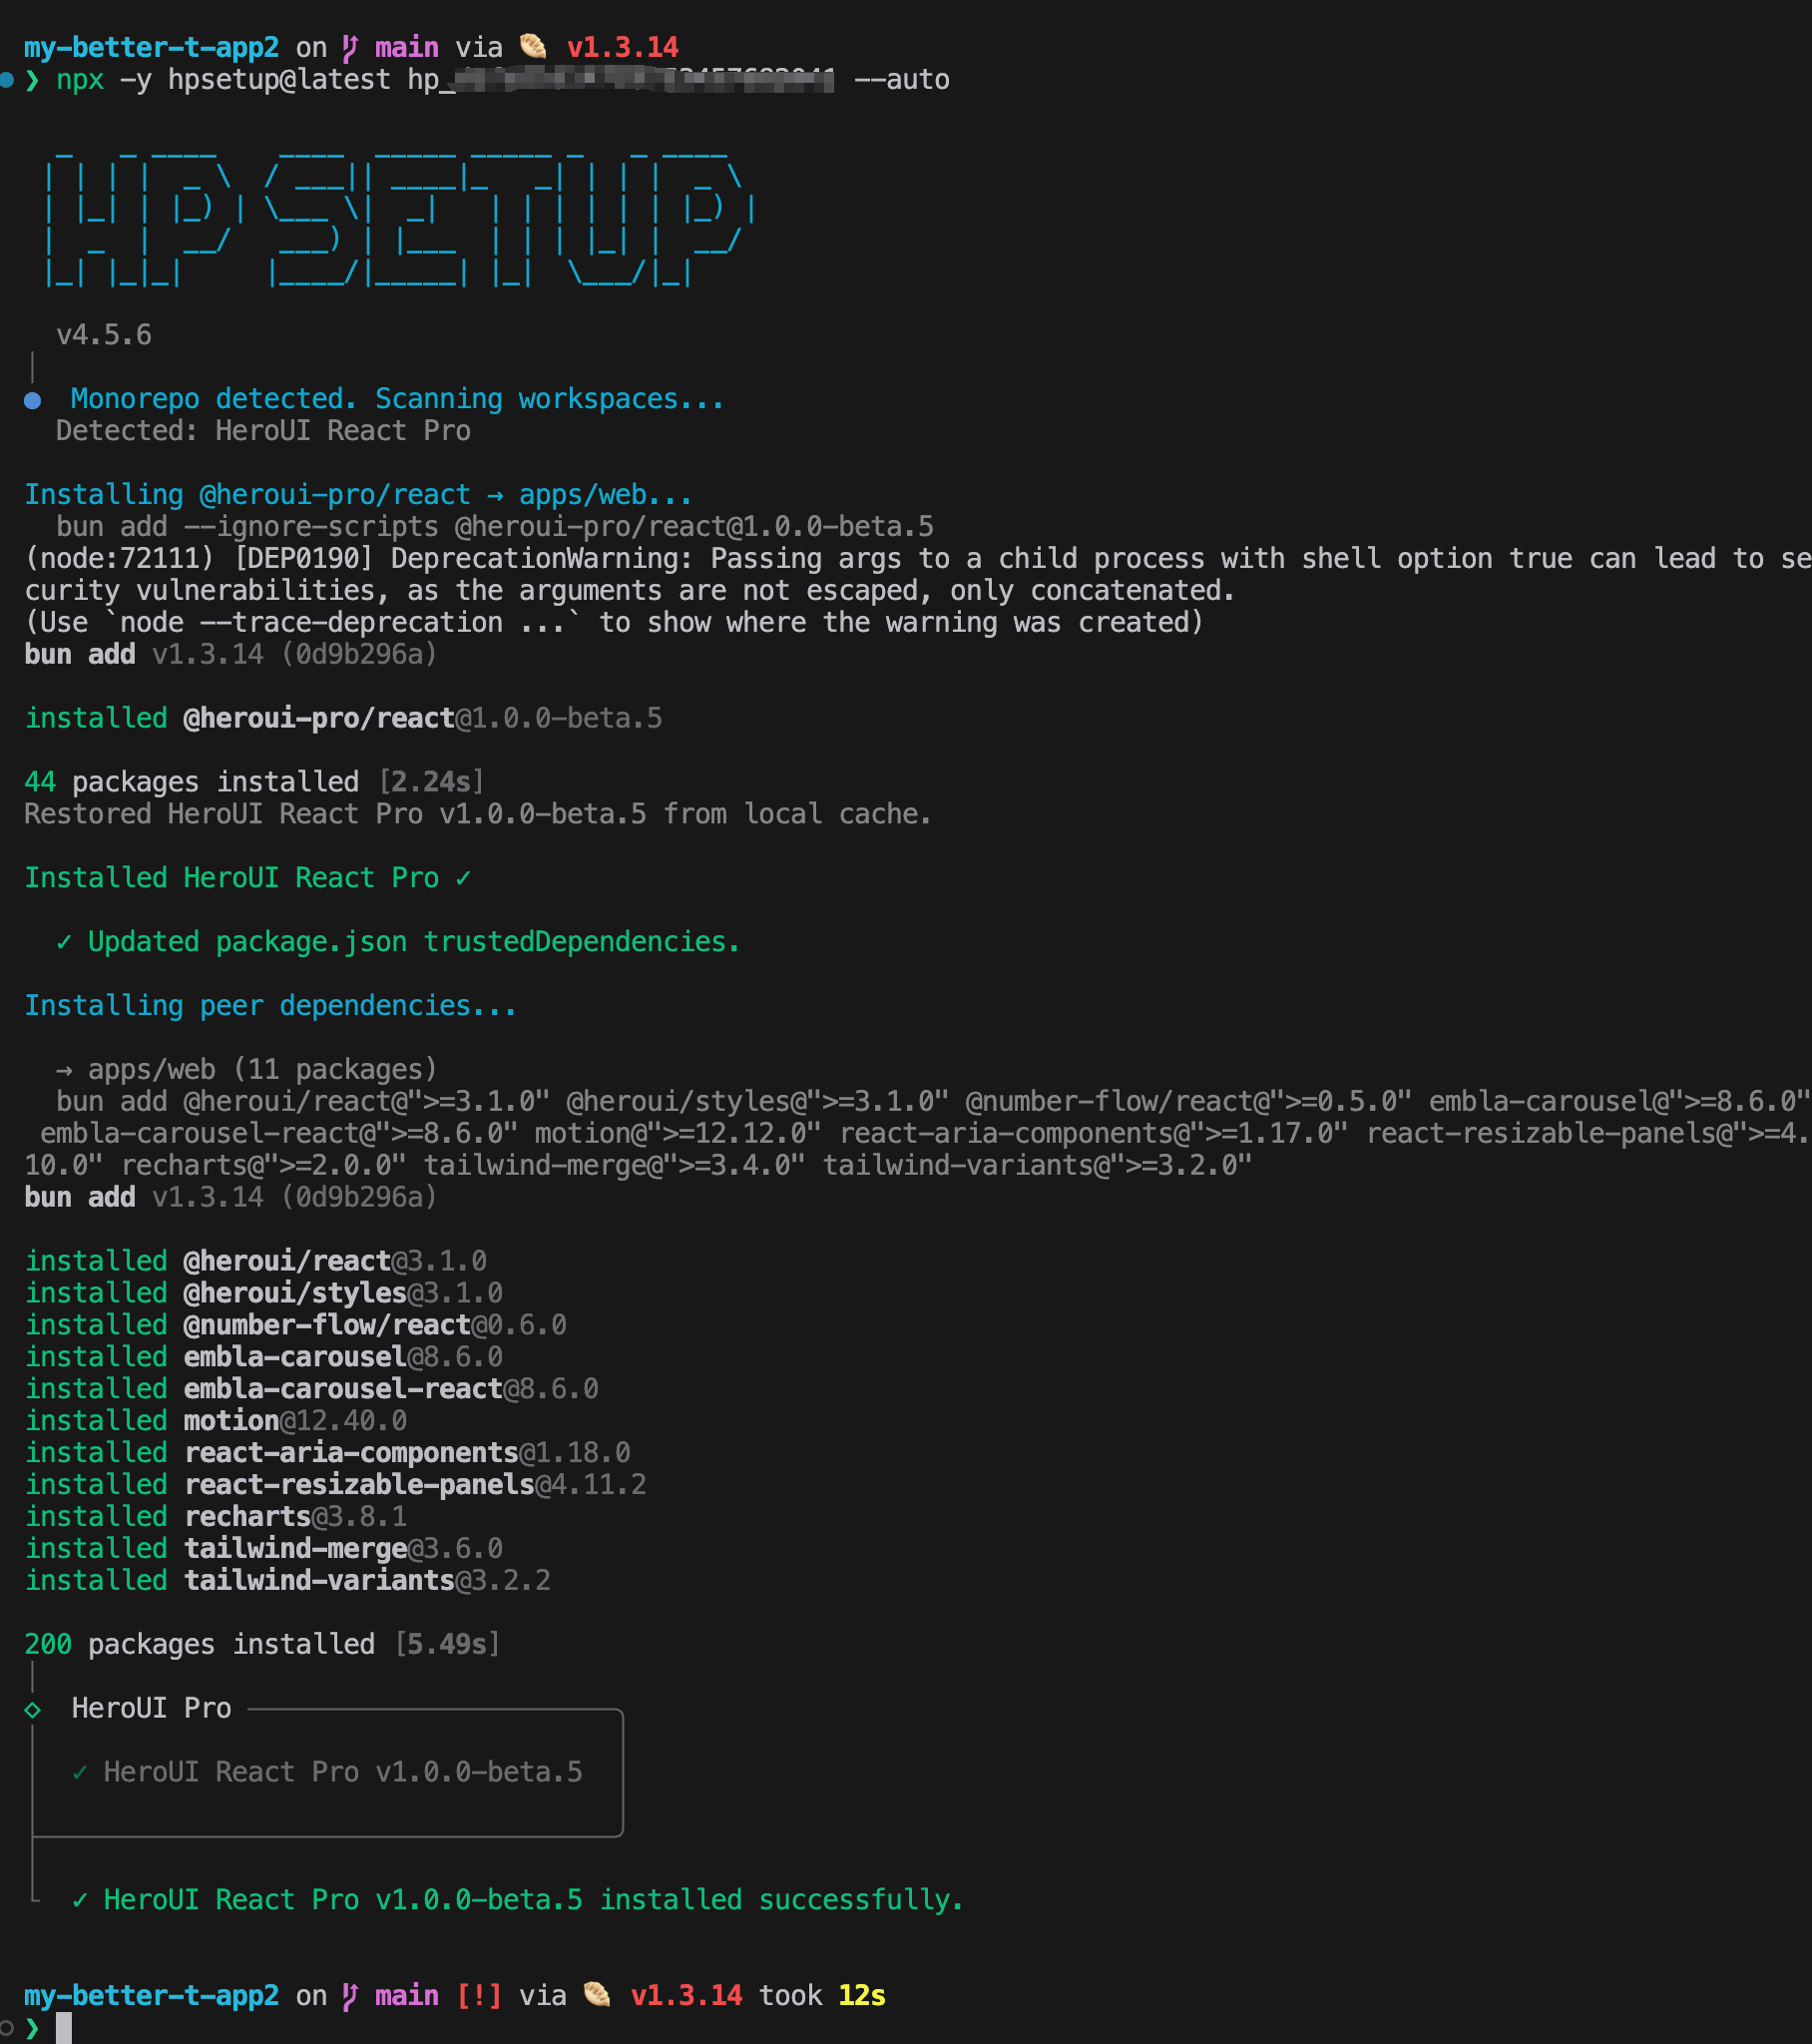Click the '--auto' flag text
Screen dimensions: 1812x2044
(902, 79)
